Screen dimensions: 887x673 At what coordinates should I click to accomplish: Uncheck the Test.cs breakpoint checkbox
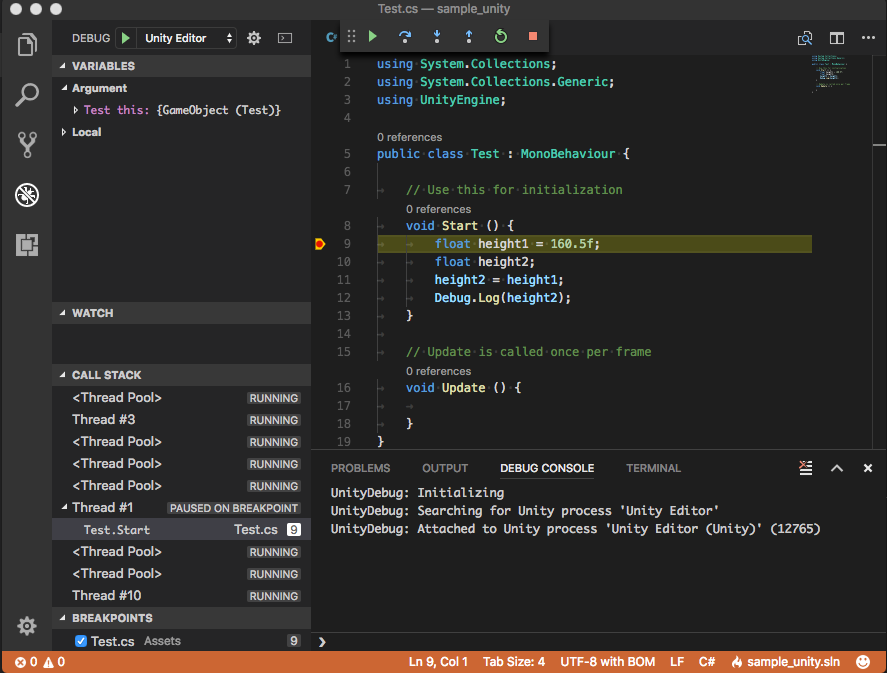click(82, 641)
